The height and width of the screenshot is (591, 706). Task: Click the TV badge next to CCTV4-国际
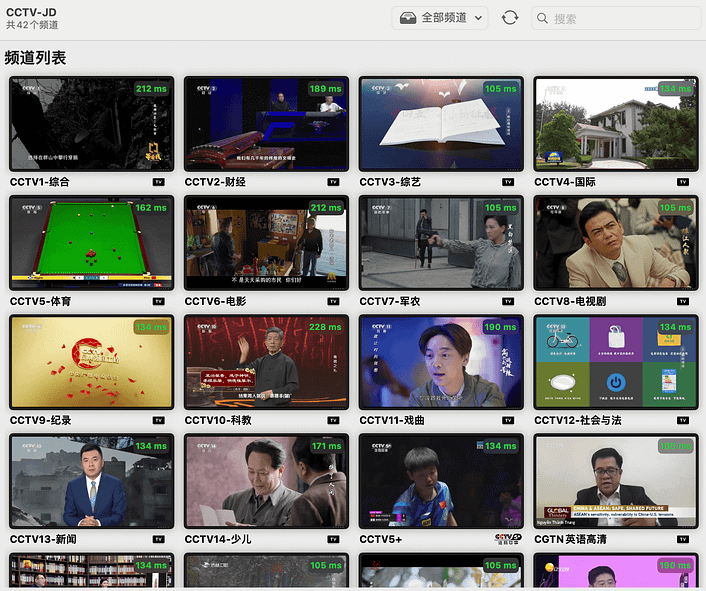683,182
